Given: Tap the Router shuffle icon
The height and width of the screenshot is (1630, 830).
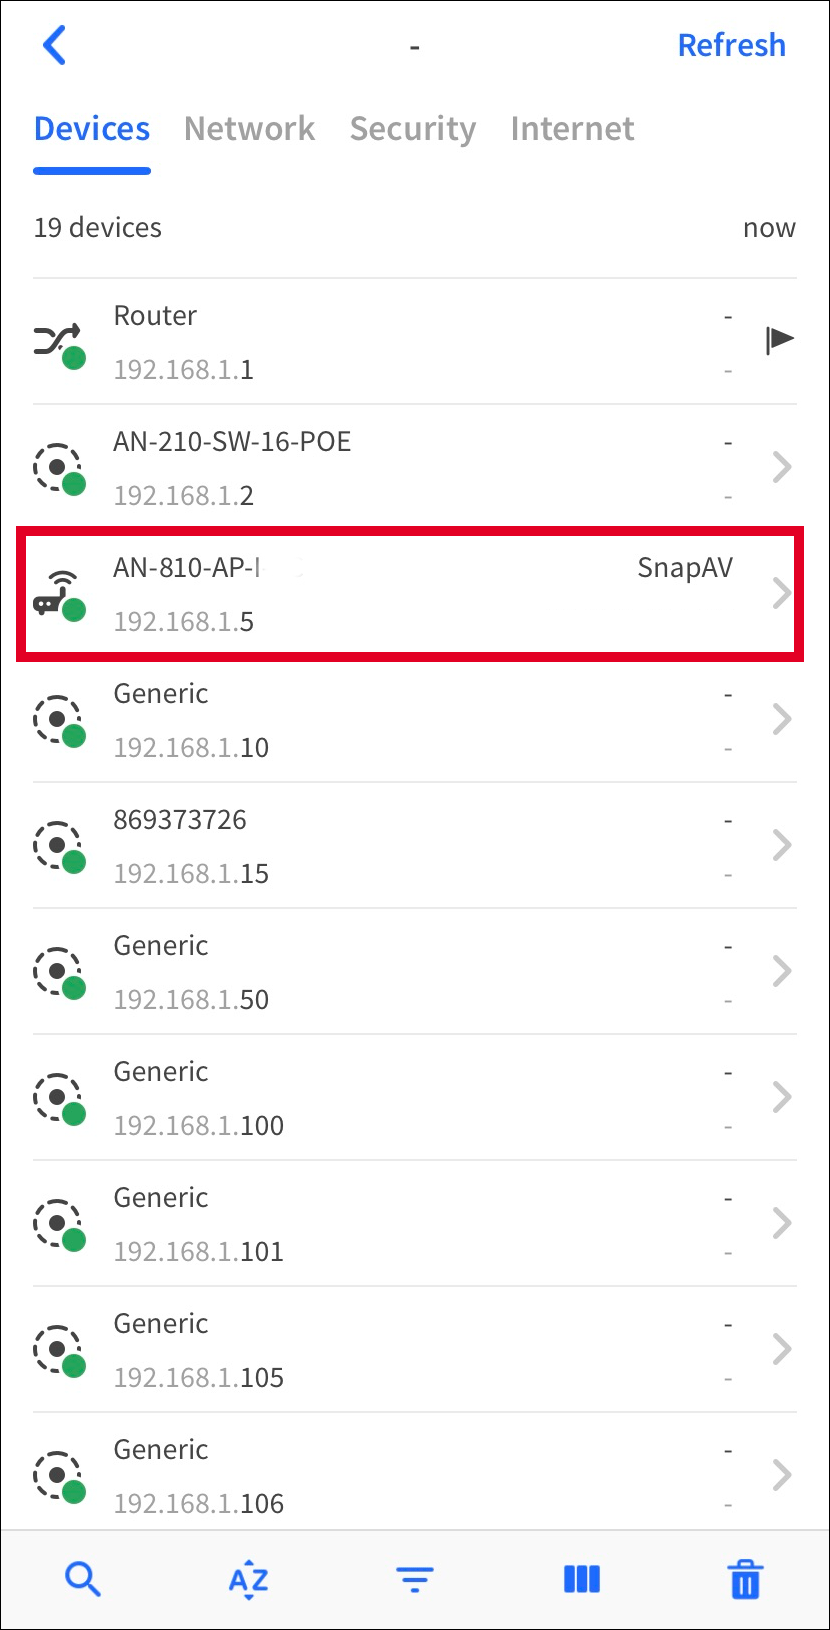Looking at the screenshot, I should (58, 342).
